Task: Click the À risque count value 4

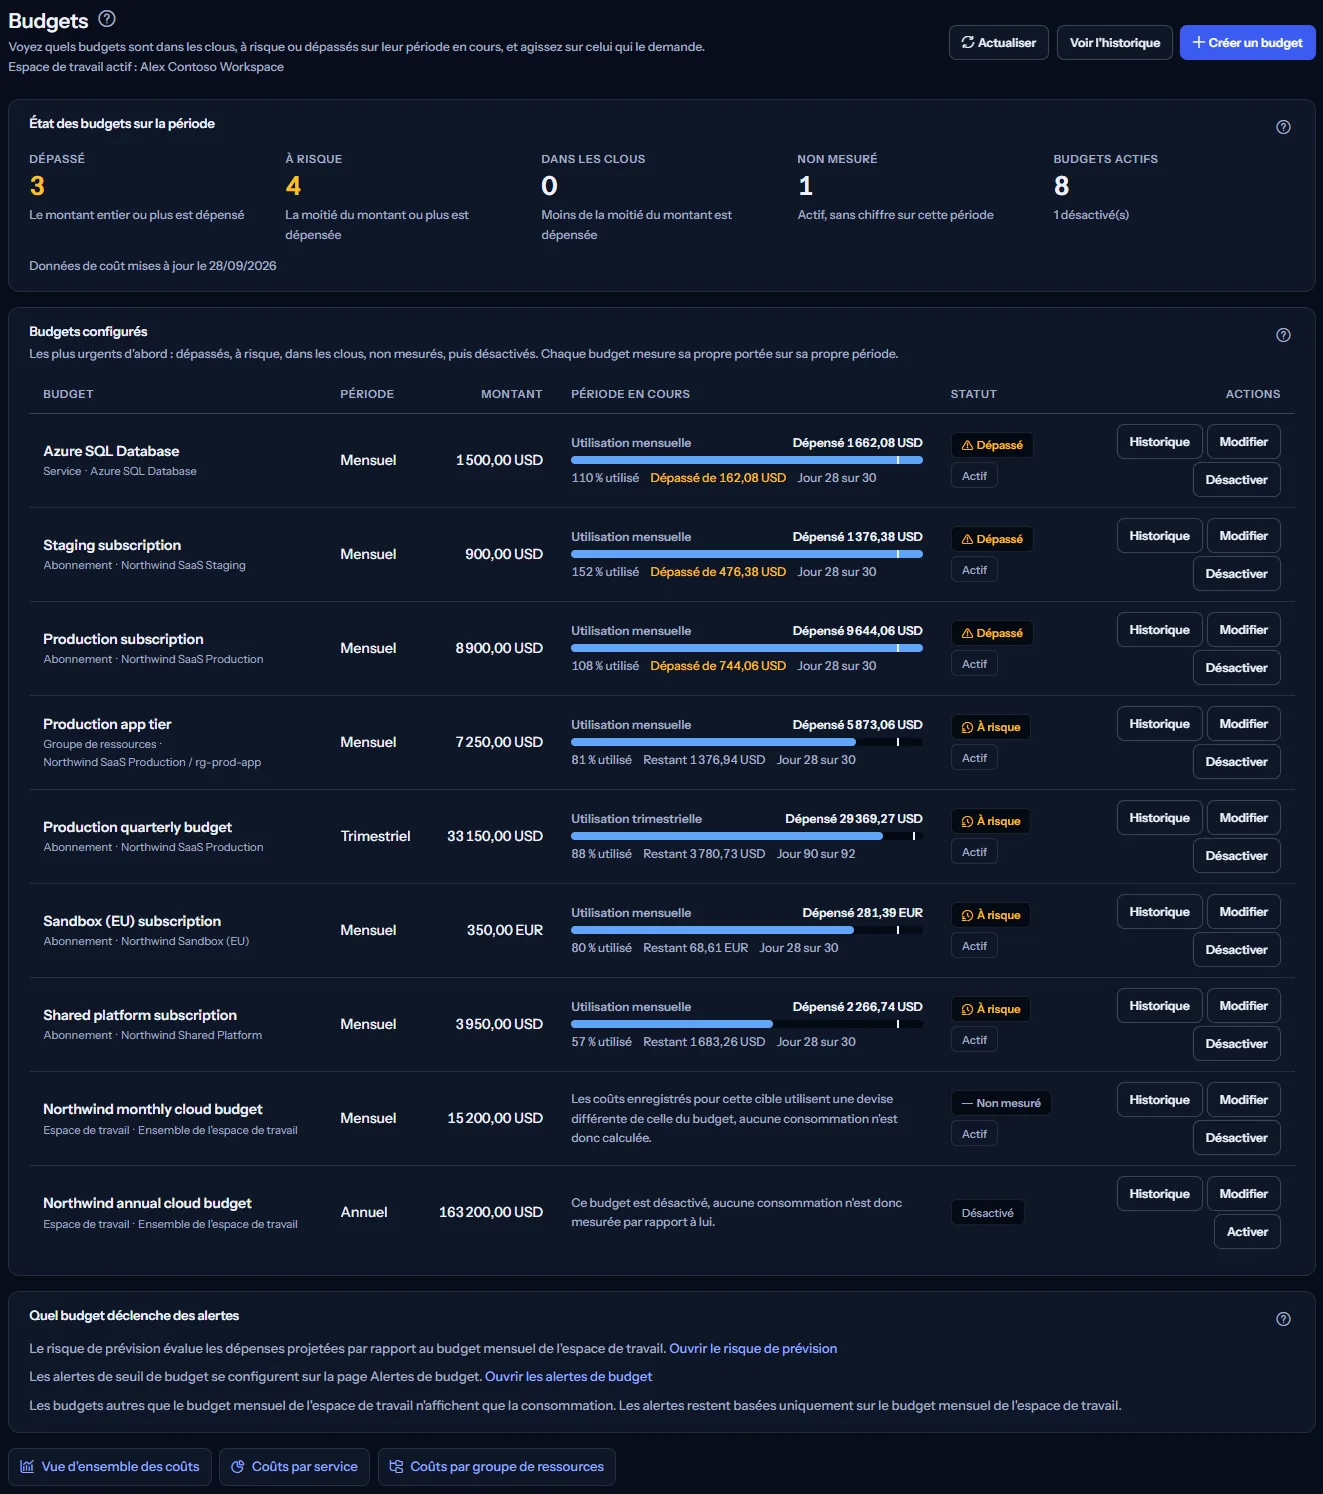Action: (x=293, y=186)
